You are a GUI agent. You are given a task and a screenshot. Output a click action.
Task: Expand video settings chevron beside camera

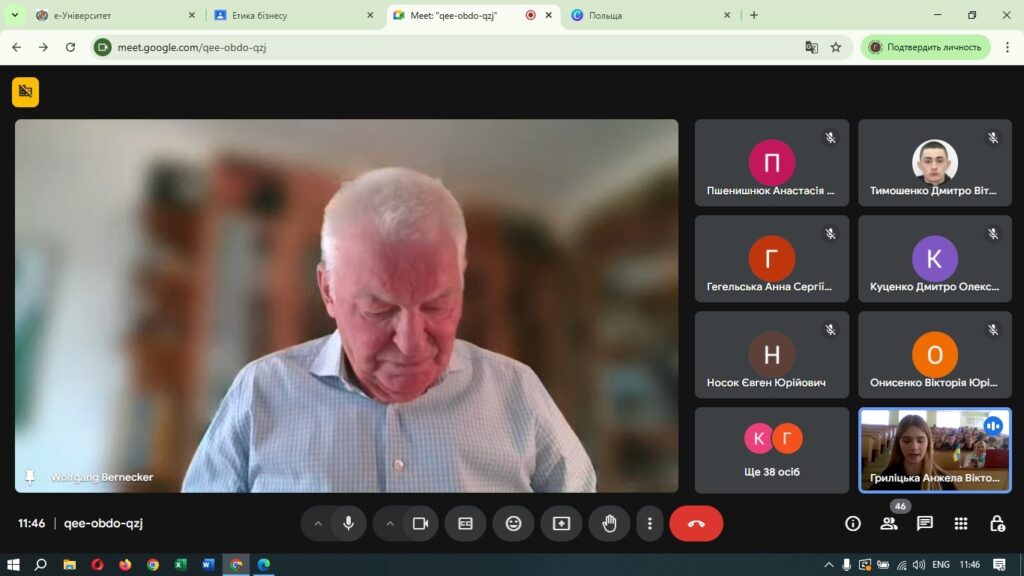click(x=390, y=523)
